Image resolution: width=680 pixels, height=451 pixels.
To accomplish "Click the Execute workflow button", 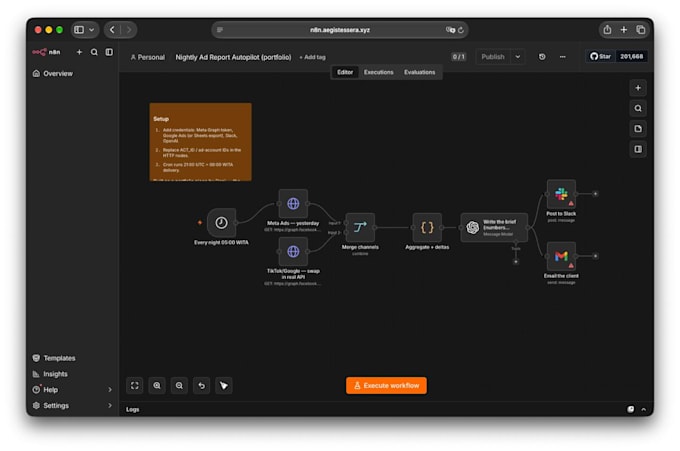I will coord(386,386).
